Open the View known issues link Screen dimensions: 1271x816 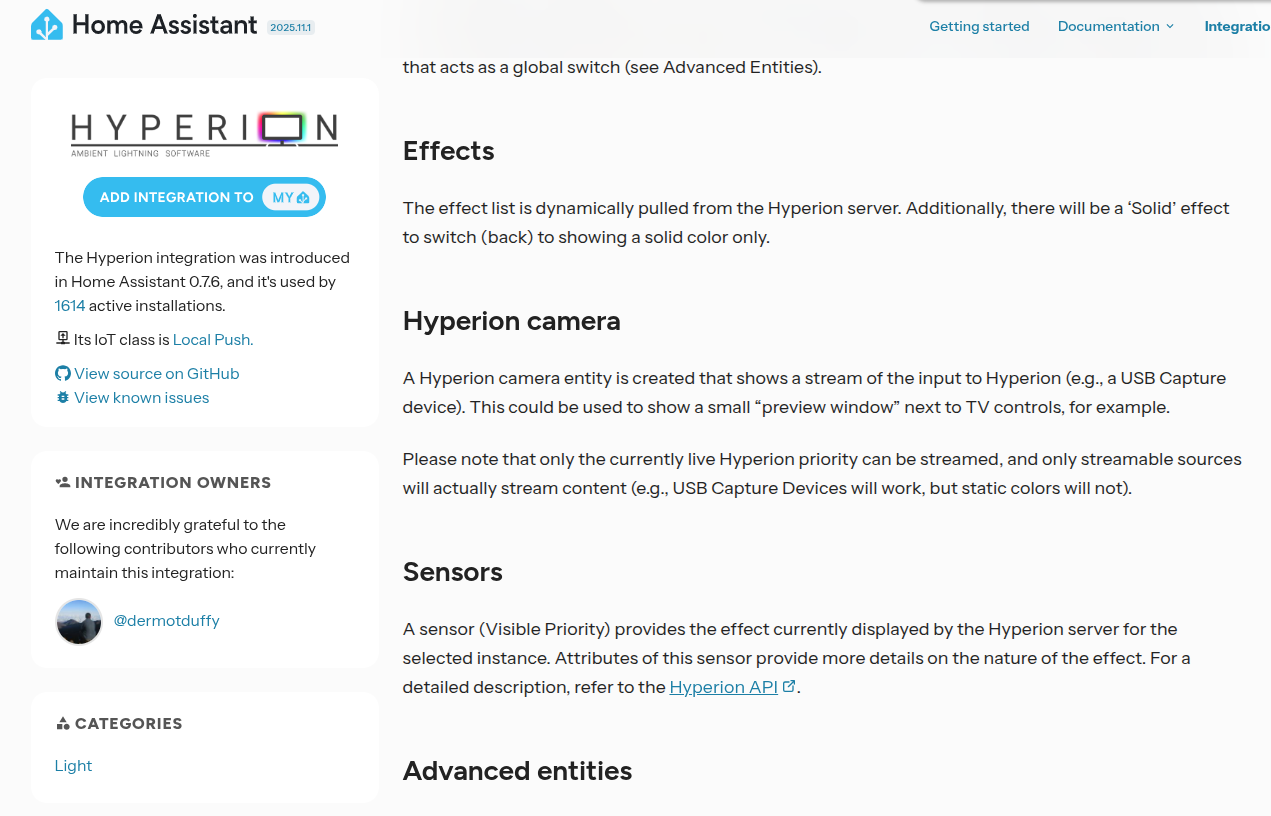142,397
